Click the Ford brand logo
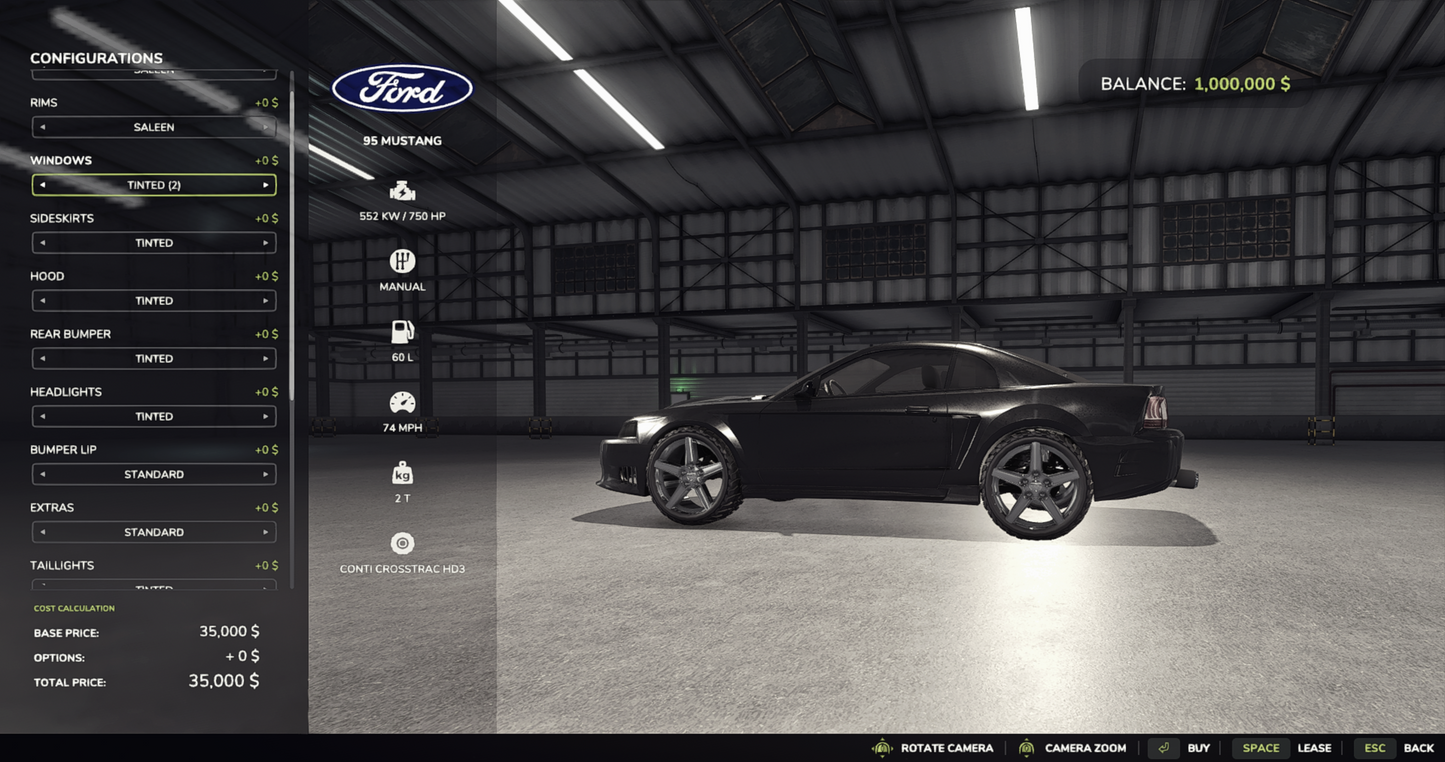 [x=402, y=88]
